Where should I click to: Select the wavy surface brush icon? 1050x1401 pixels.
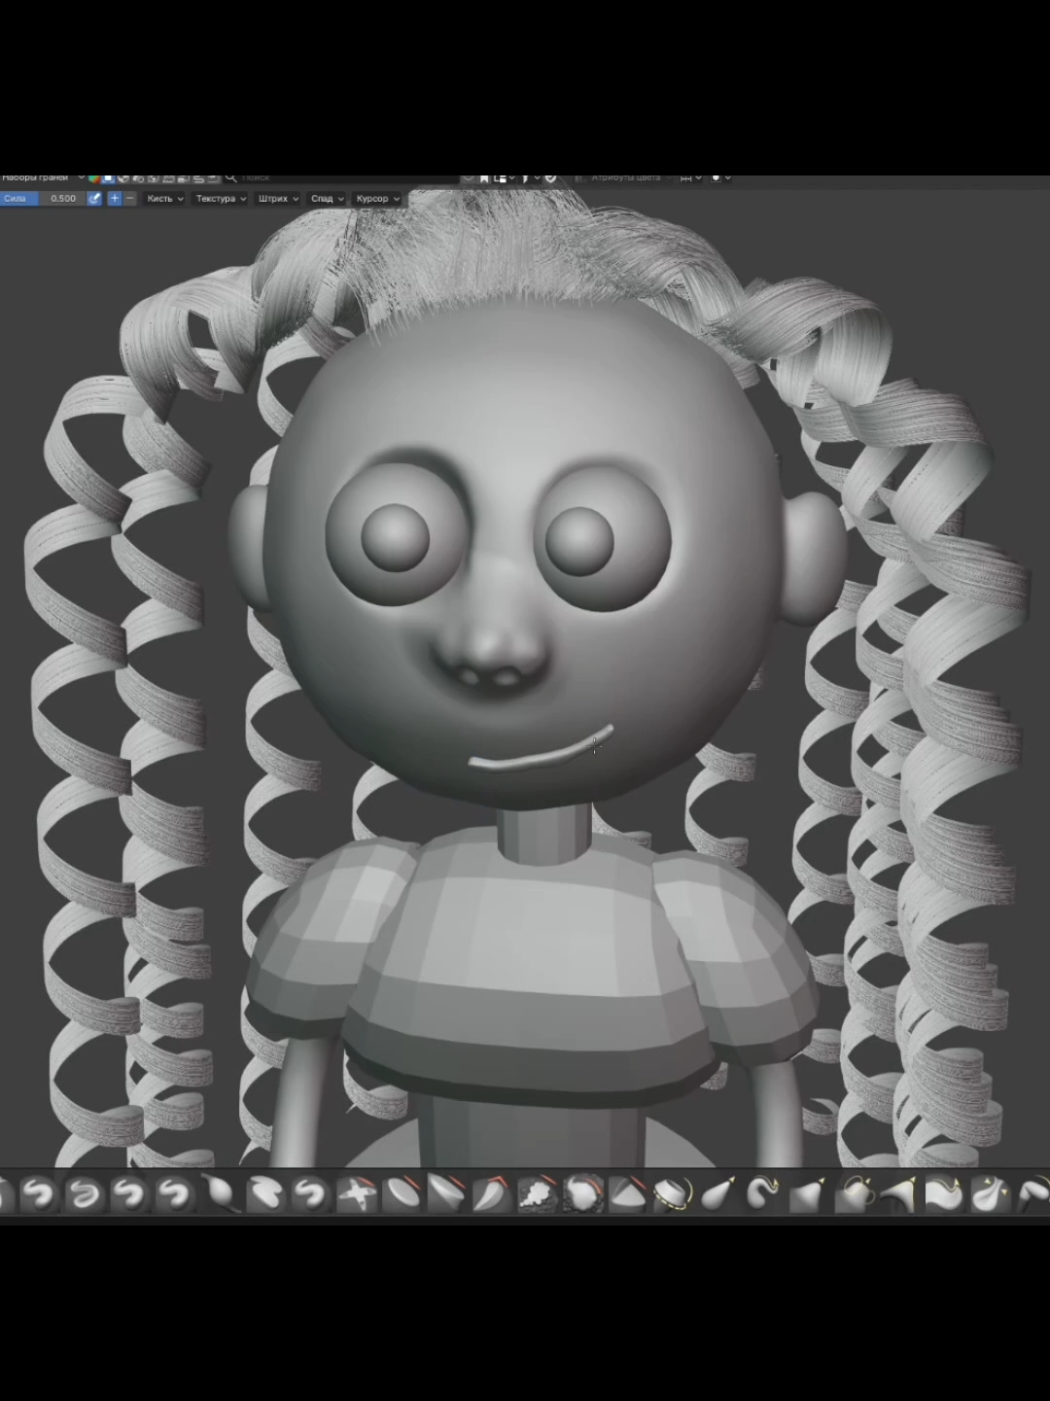943,1194
